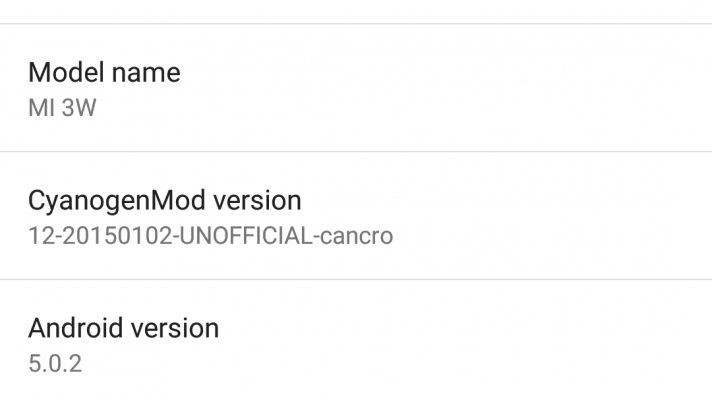Viewport: 712px width, 400px height.
Task: Open the CyanogenMod version entry
Action: click(356, 216)
